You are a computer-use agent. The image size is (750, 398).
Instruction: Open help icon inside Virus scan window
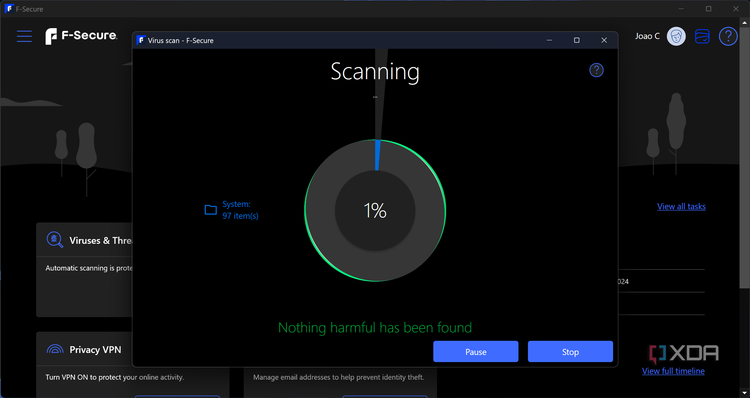point(596,70)
